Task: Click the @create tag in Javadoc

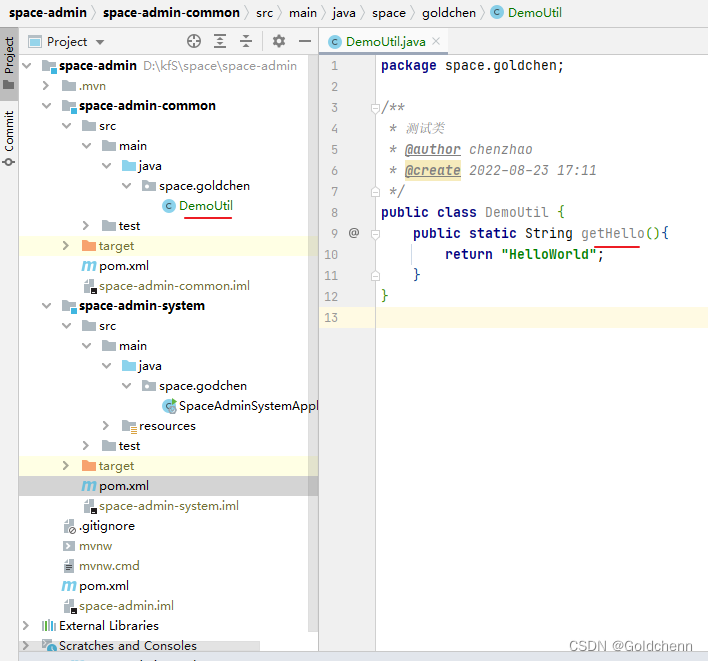Action: 433,171
